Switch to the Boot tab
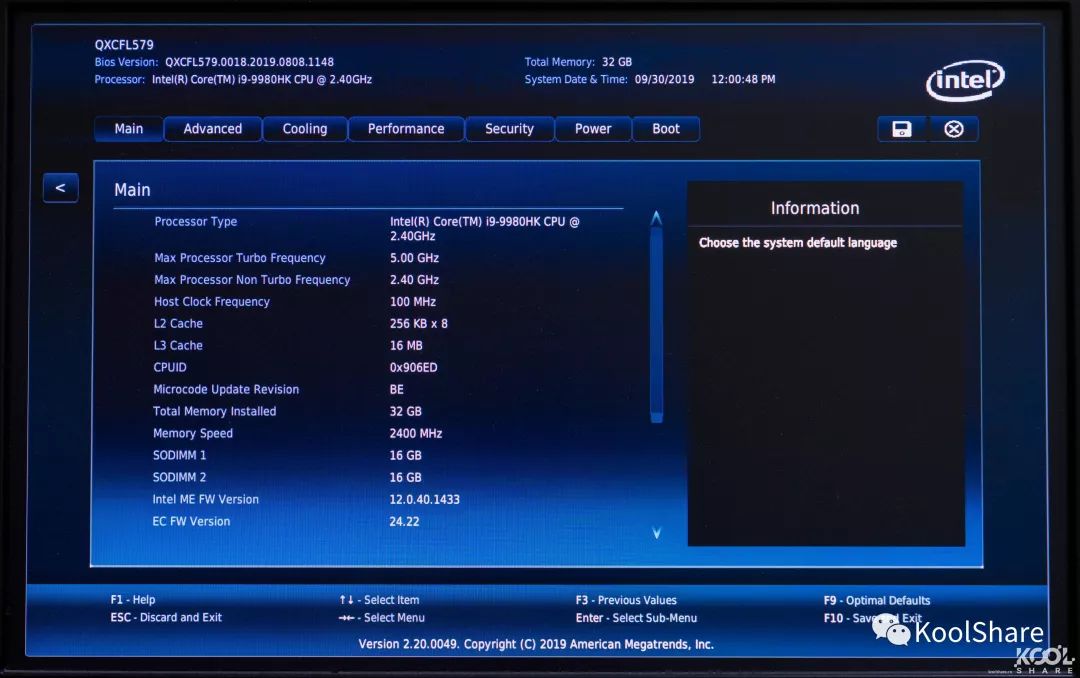 tap(666, 129)
